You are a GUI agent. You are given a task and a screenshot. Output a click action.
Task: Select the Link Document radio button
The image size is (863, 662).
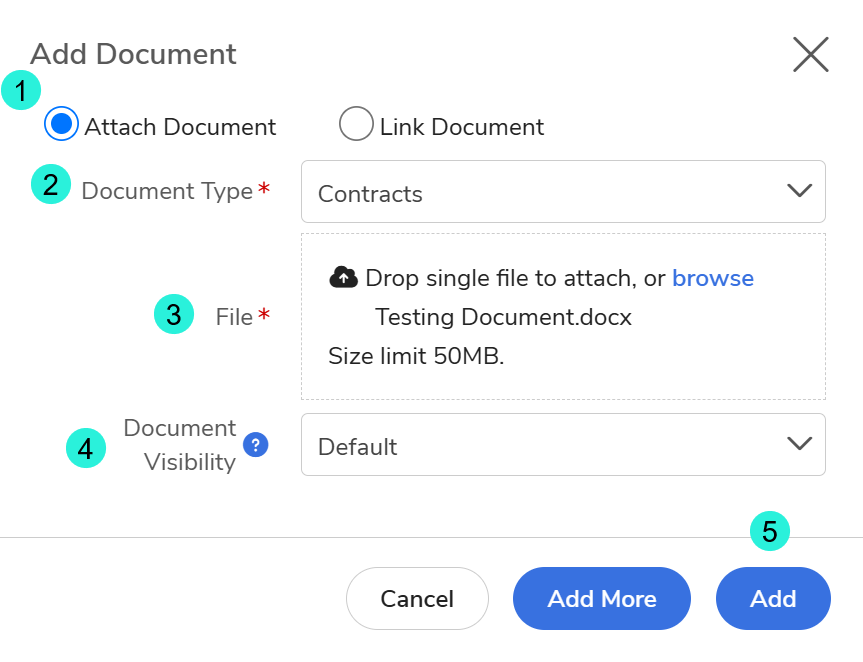[356, 124]
